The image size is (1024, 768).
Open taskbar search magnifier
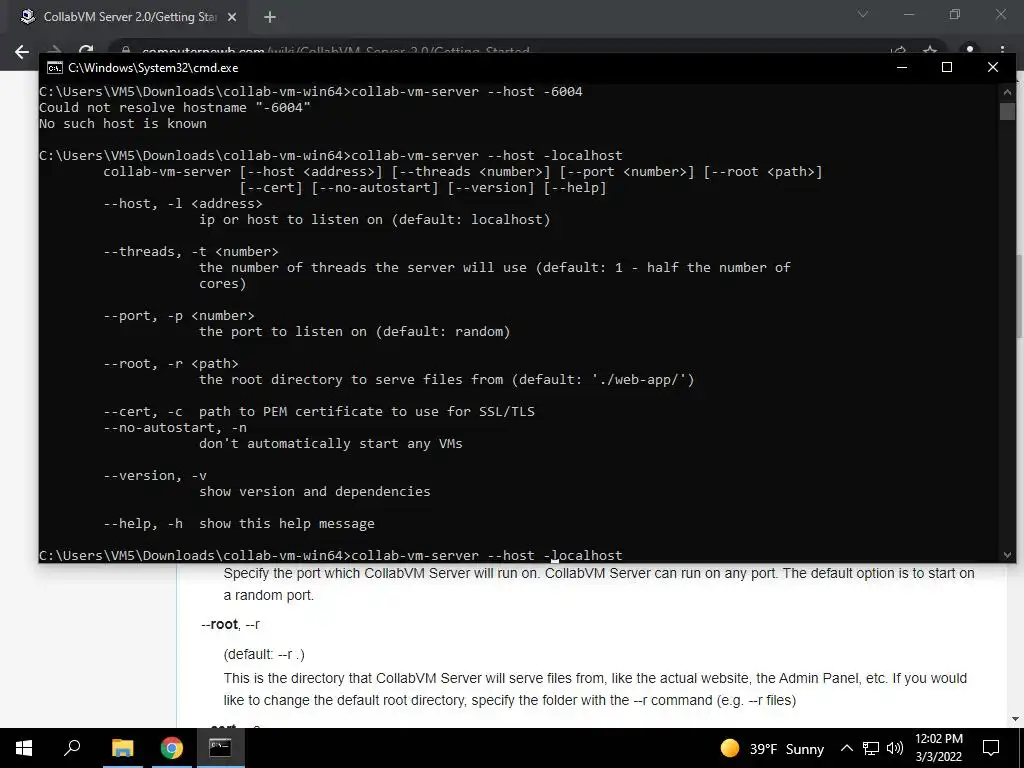coord(72,748)
